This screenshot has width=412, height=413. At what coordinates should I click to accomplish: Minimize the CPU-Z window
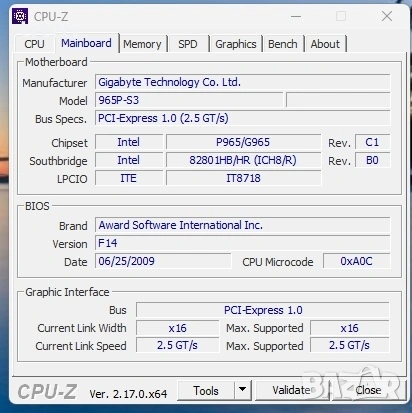point(296,16)
